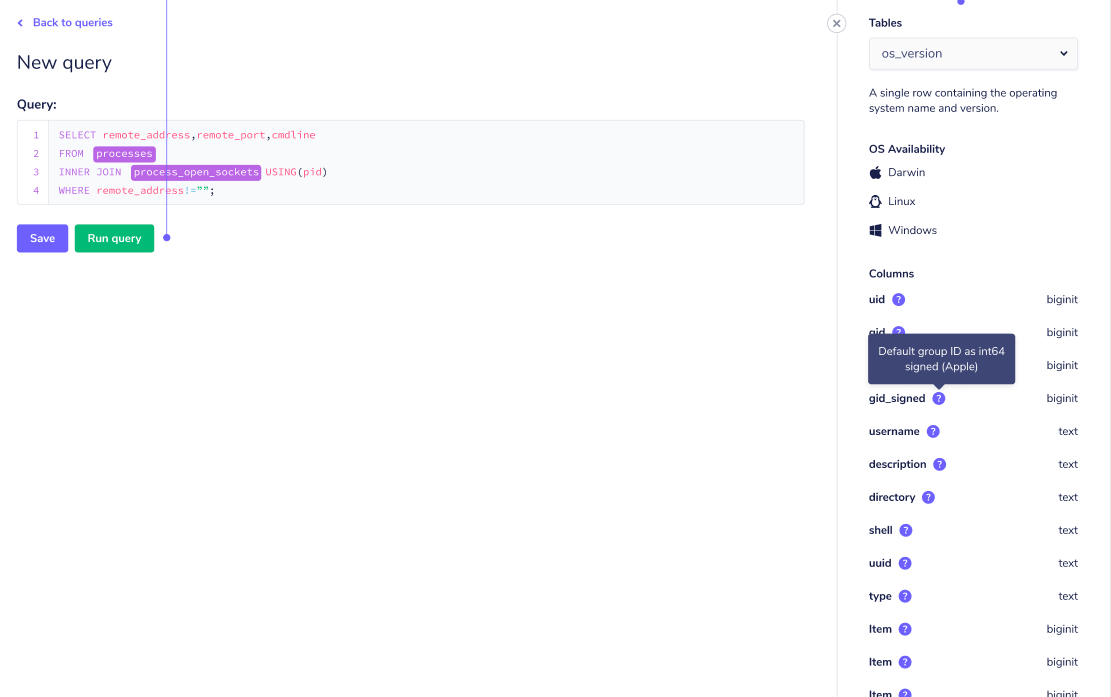
Task: Click the gid_signed help question mark
Action: [939, 399]
